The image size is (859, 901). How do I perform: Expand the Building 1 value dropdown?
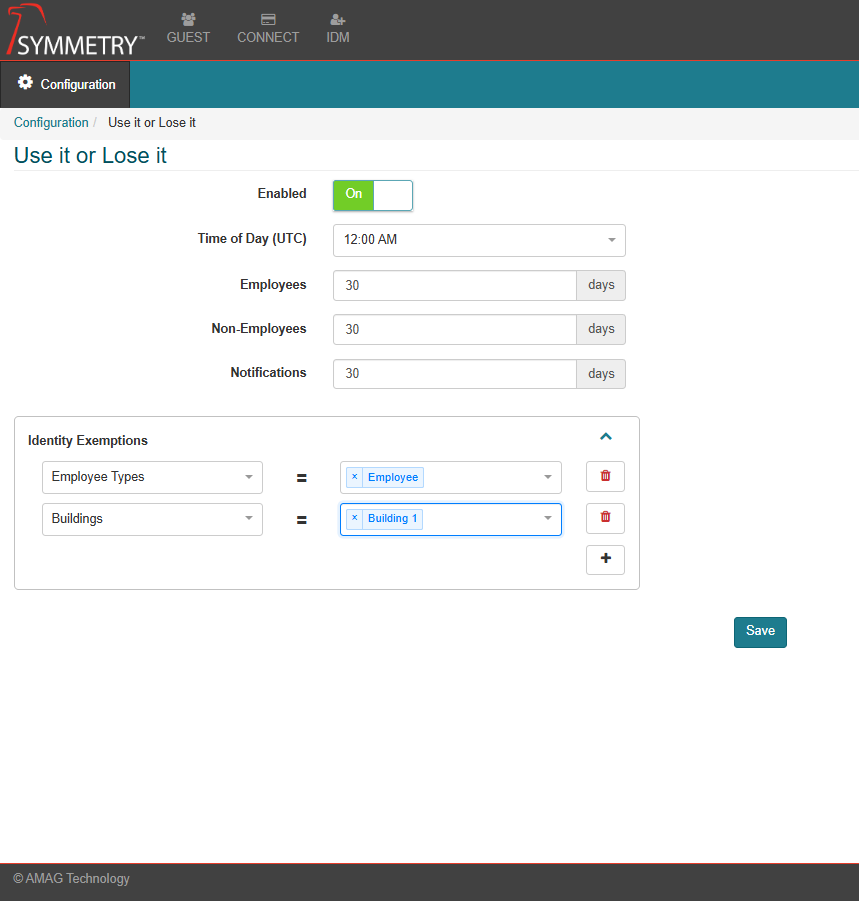[547, 519]
